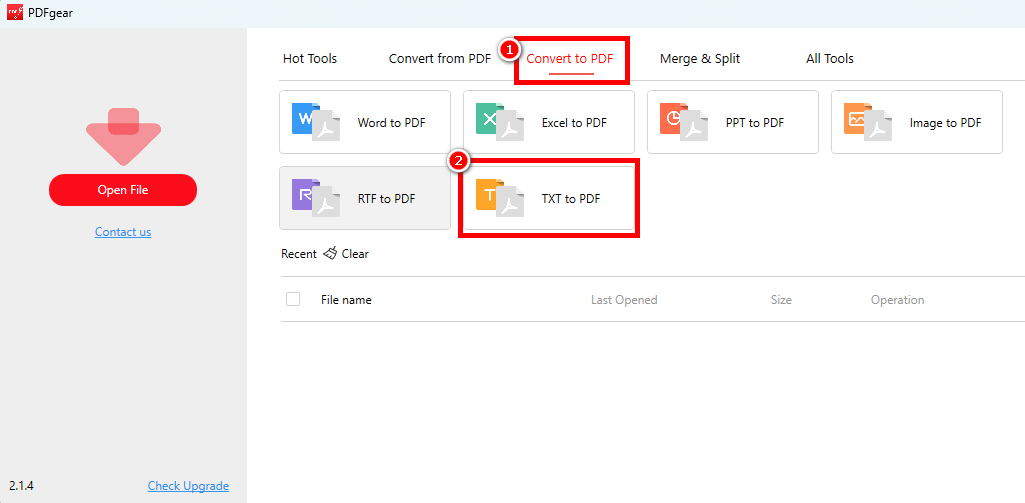This screenshot has width=1025, height=503.
Task: Choose the Excel to PDF label
Action: tap(574, 122)
